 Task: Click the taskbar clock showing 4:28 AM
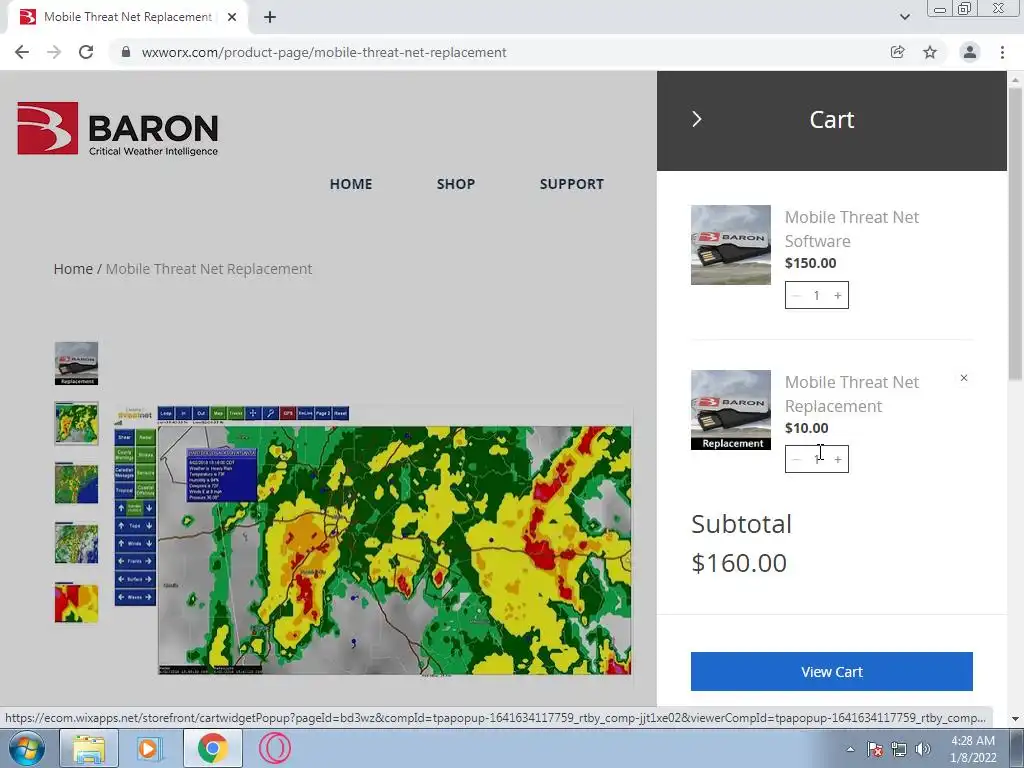(973, 749)
